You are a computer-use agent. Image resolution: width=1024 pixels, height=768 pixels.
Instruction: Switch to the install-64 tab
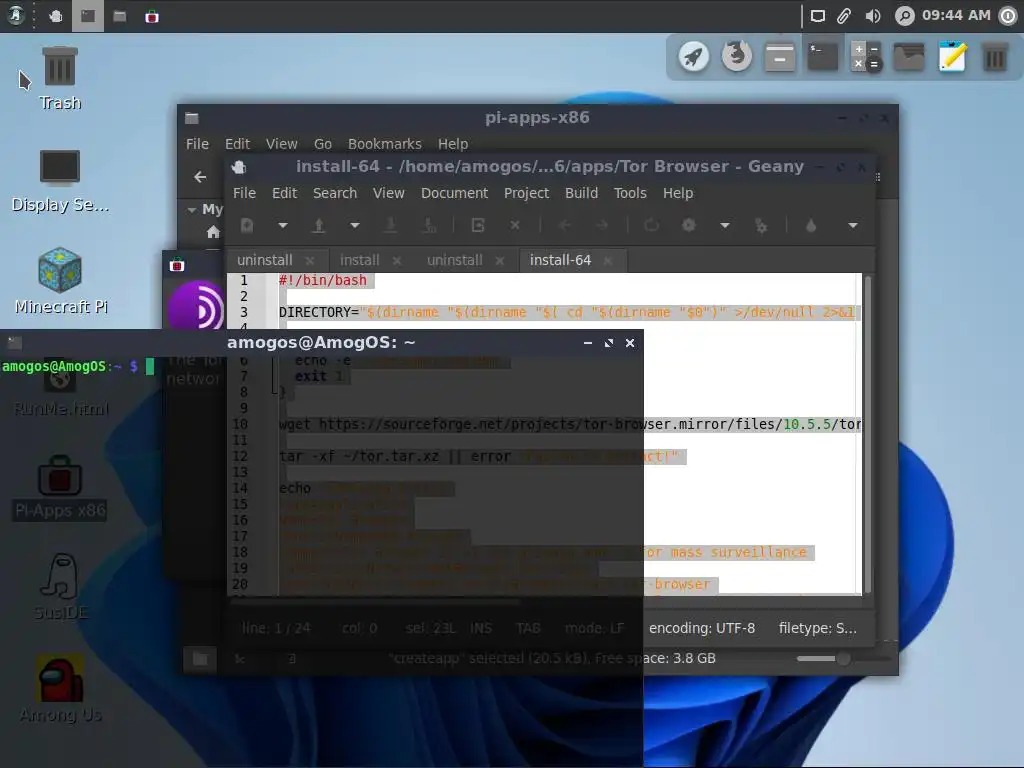pos(560,260)
